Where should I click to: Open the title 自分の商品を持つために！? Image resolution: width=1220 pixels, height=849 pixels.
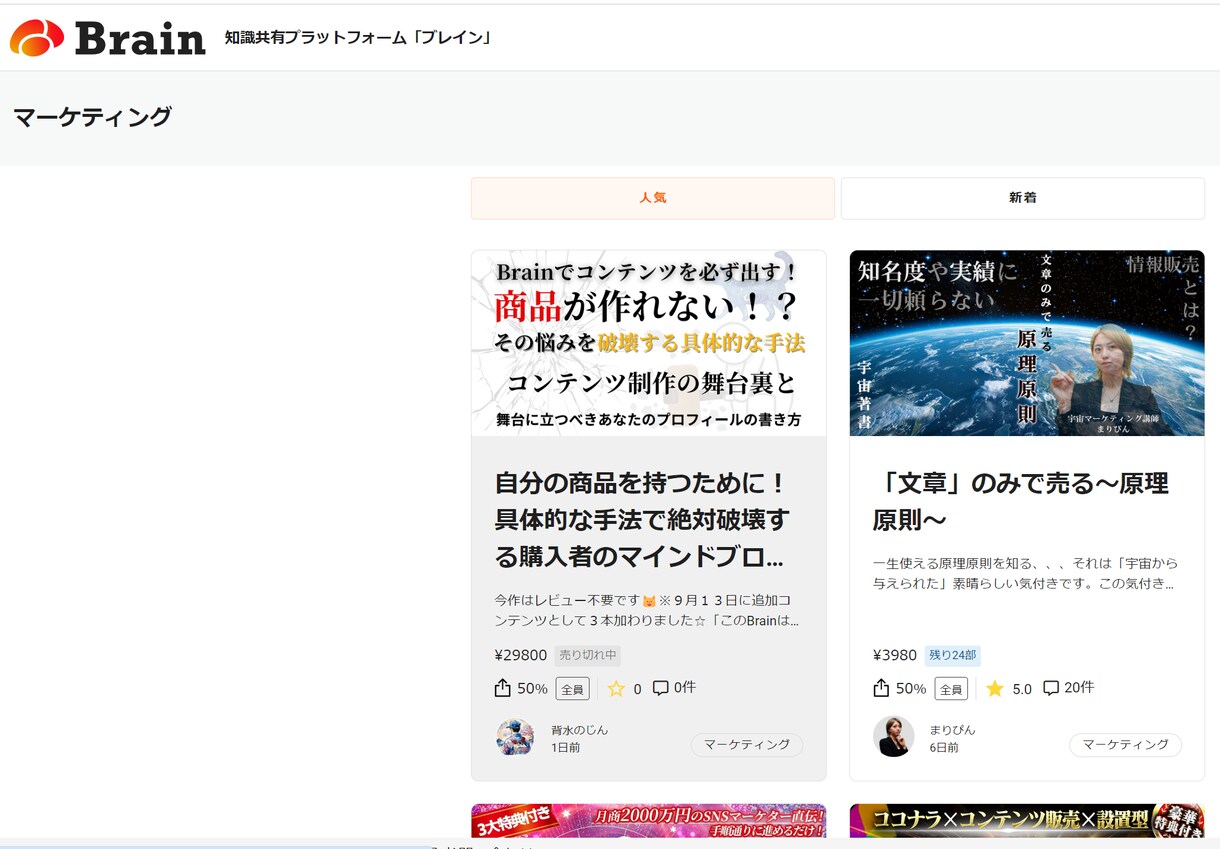pos(642,520)
